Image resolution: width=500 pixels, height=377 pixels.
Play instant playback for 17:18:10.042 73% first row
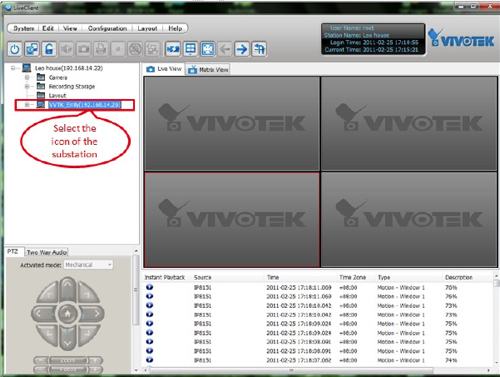(x=150, y=305)
